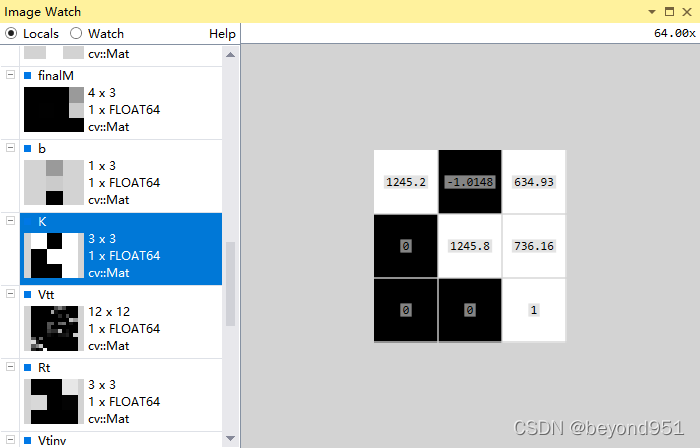Click the blue square icon beside Vtt

click(28, 295)
